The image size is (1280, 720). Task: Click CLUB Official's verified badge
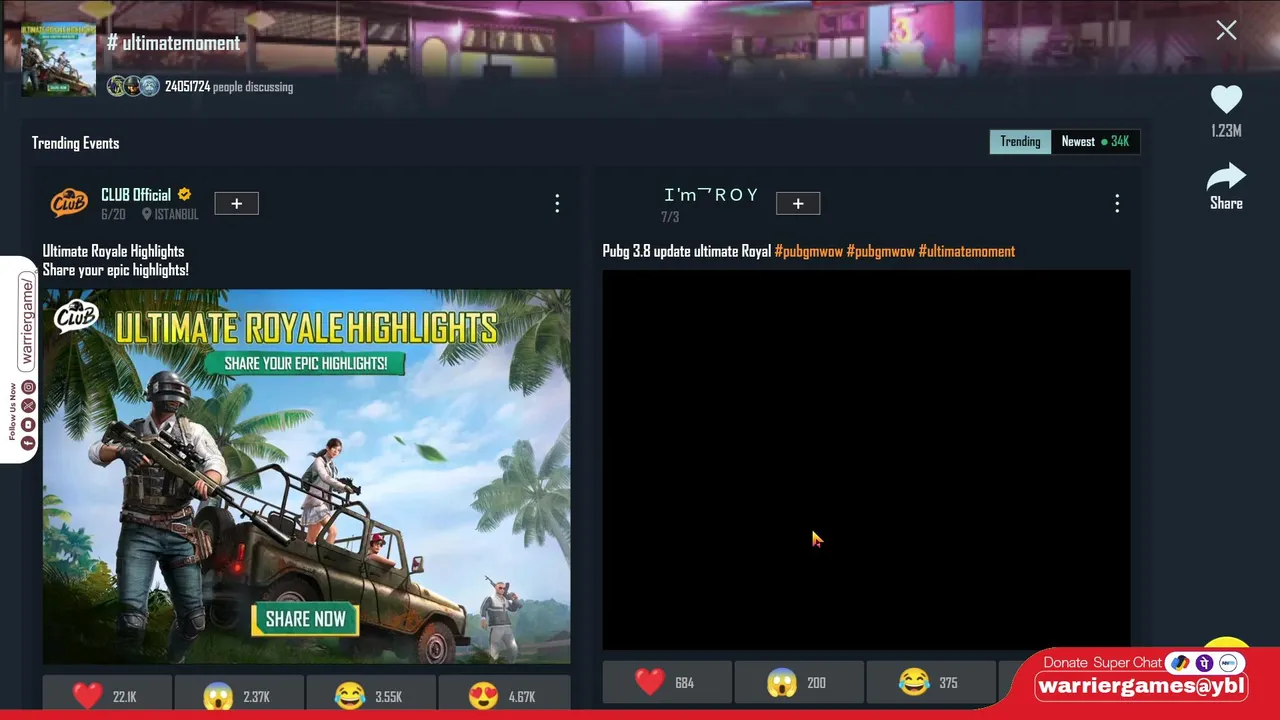(184, 195)
